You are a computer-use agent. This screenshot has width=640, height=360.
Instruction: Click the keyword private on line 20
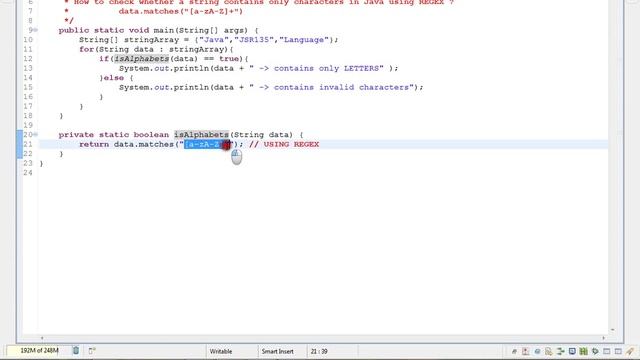pos(76,135)
